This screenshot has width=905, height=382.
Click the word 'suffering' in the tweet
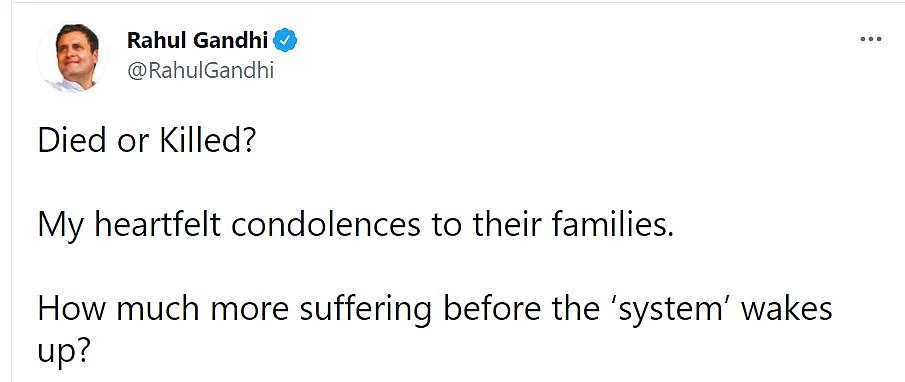pos(365,310)
